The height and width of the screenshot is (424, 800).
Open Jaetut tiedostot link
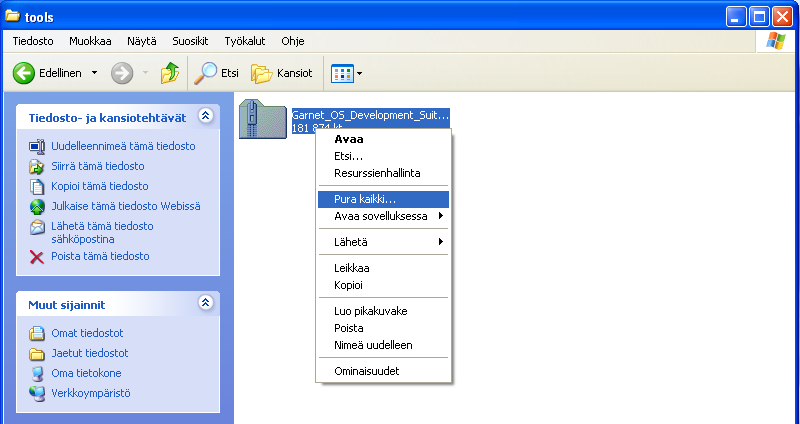pos(90,354)
